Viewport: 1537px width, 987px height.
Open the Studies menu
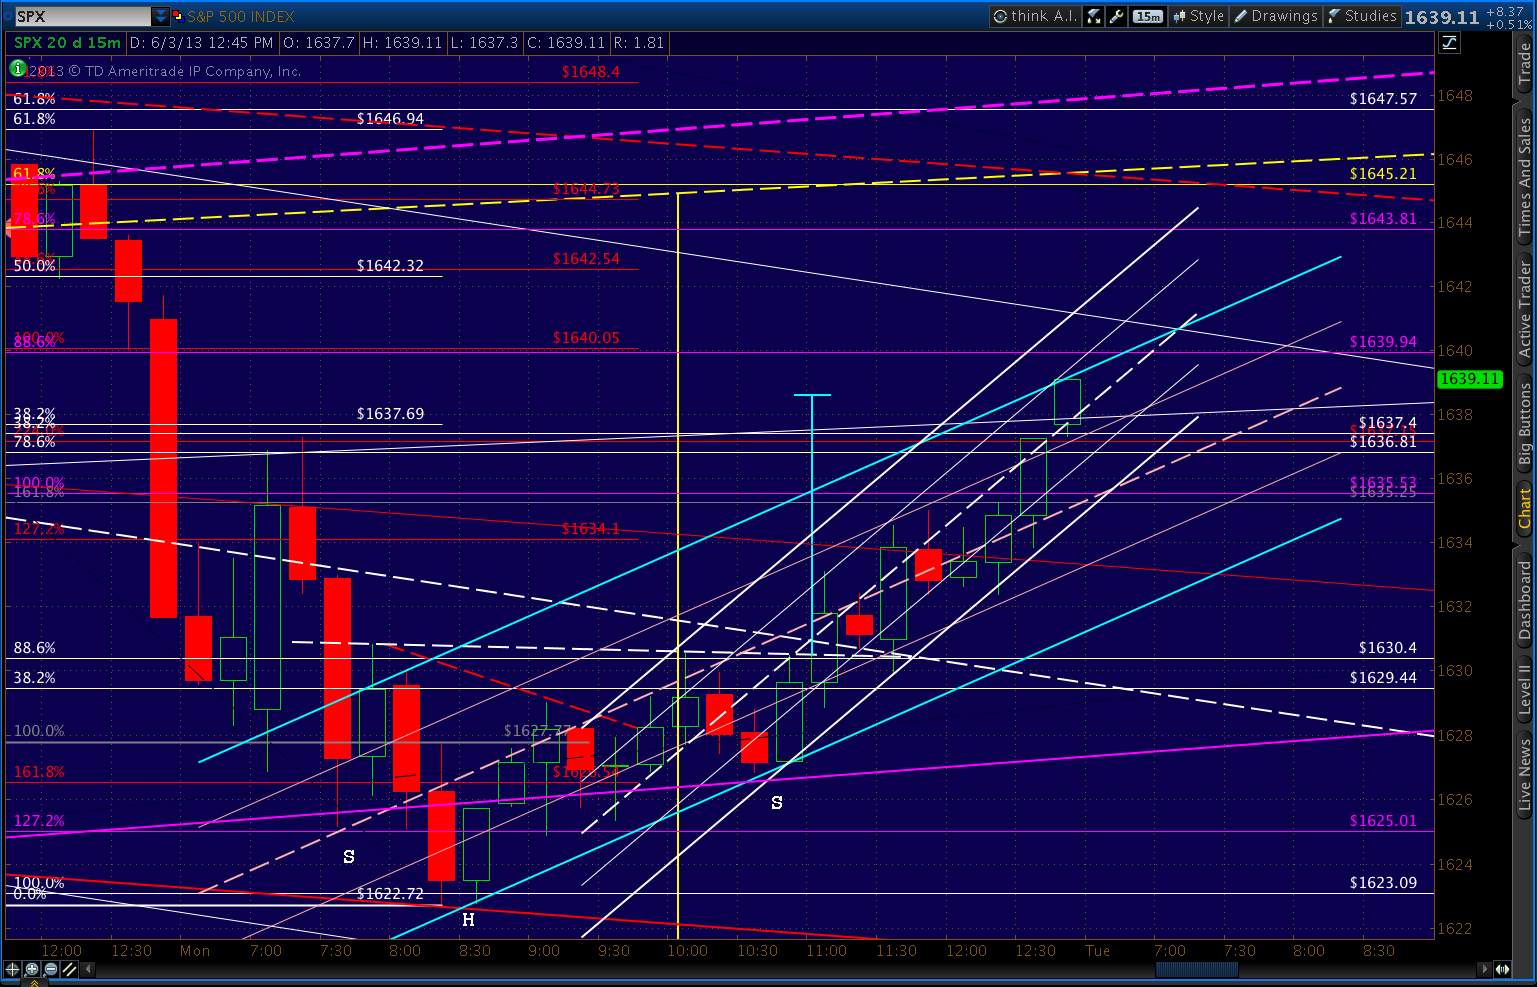1361,16
